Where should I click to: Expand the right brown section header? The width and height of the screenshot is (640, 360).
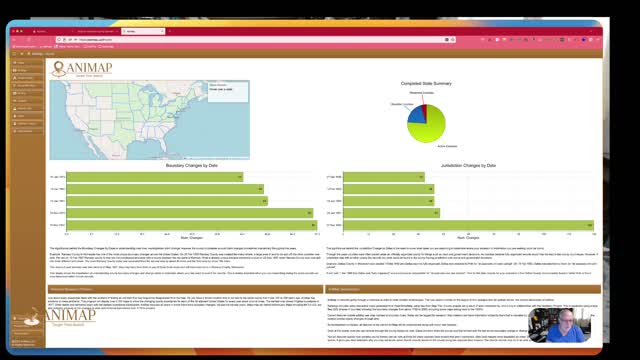pyautogui.click(x=463, y=289)
